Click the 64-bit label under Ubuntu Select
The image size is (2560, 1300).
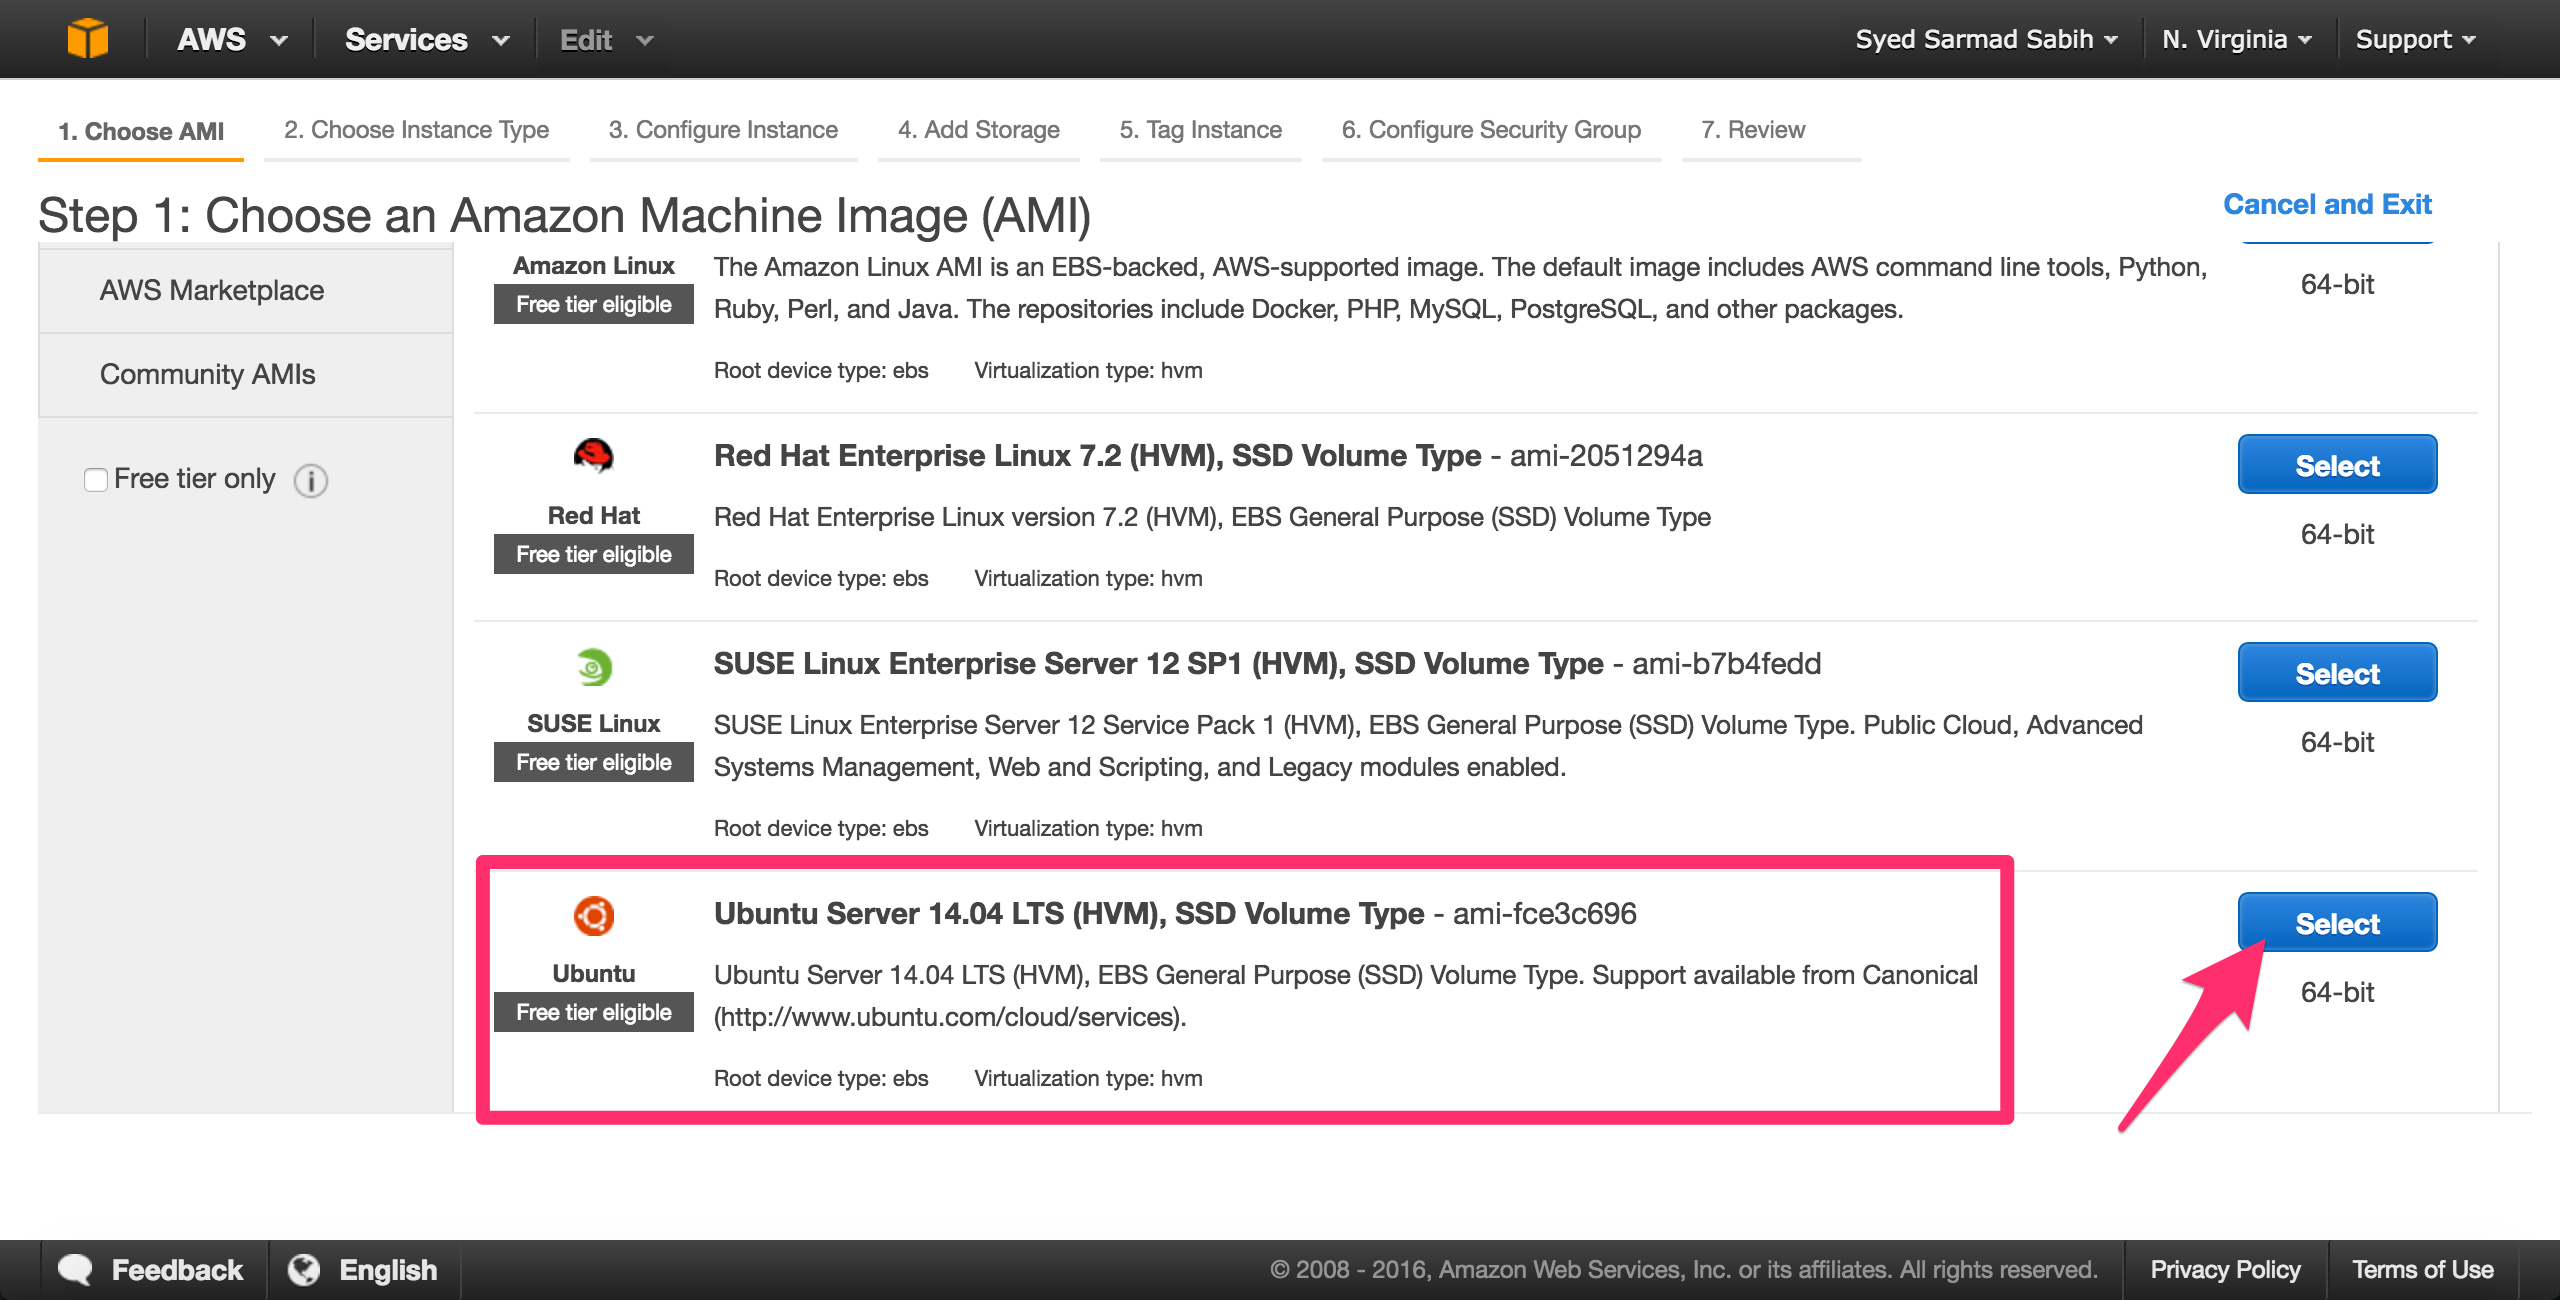[2337, 993]
